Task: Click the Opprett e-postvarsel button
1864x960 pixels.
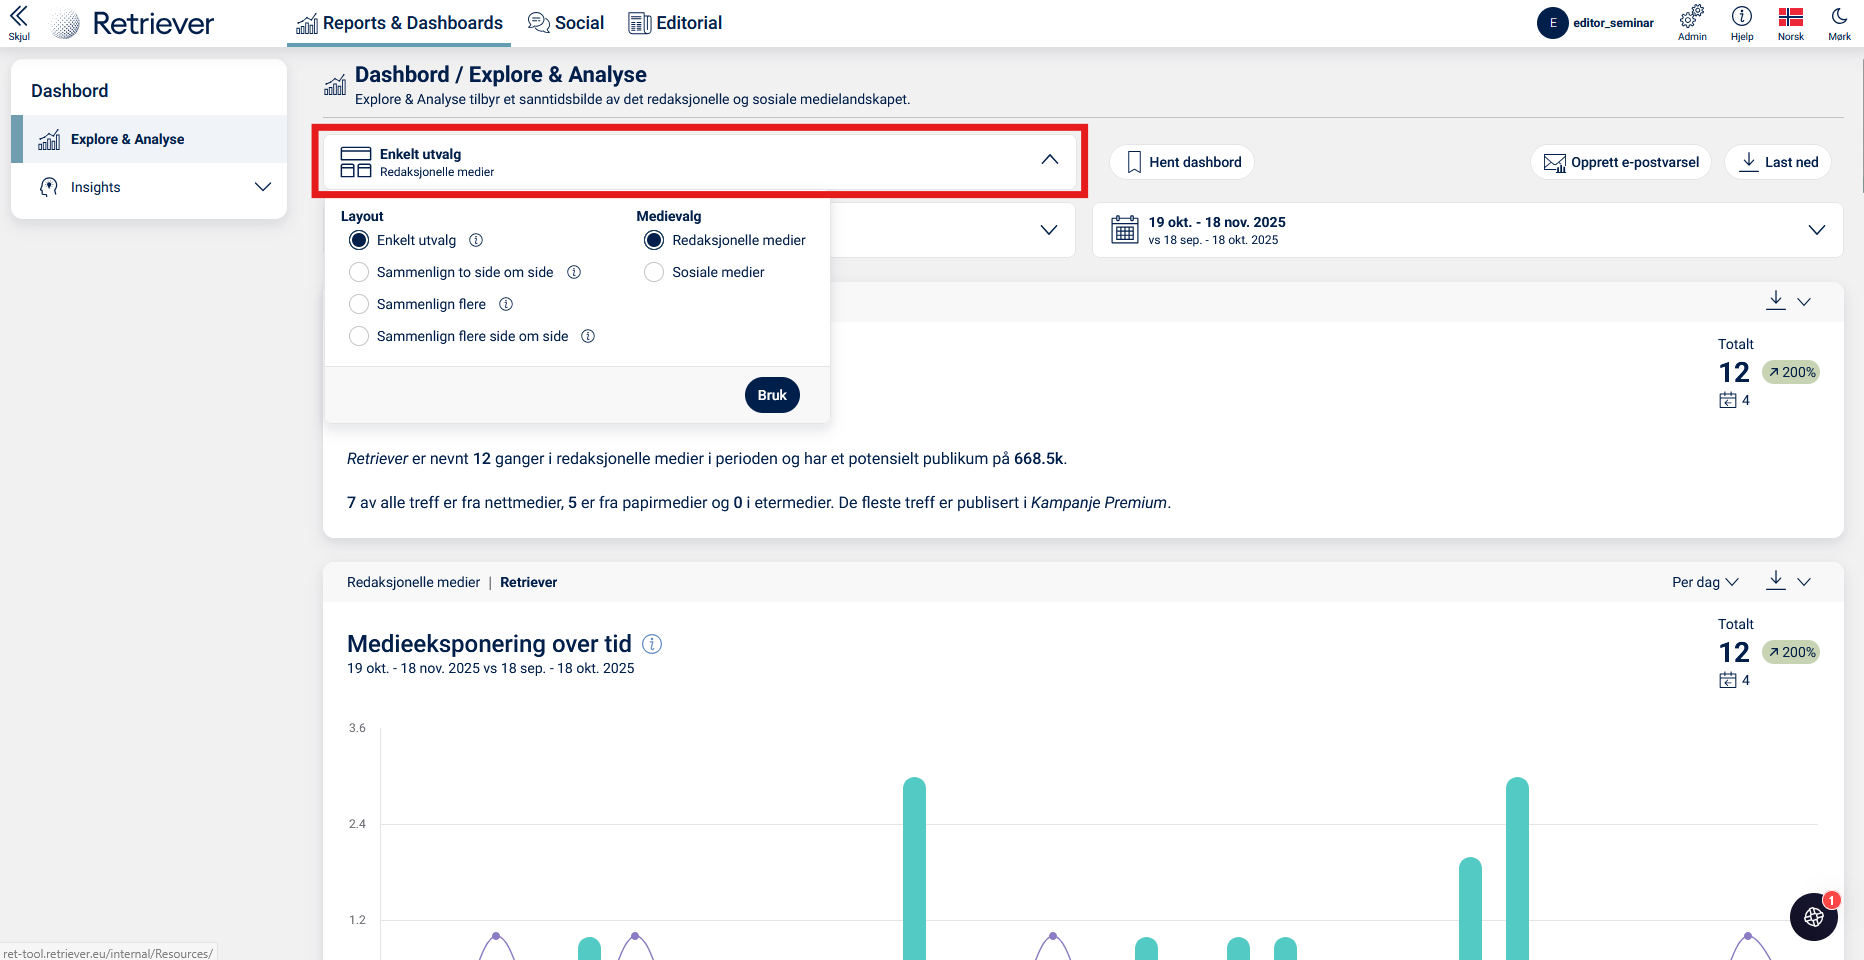Action: [x=1621, y=162]
